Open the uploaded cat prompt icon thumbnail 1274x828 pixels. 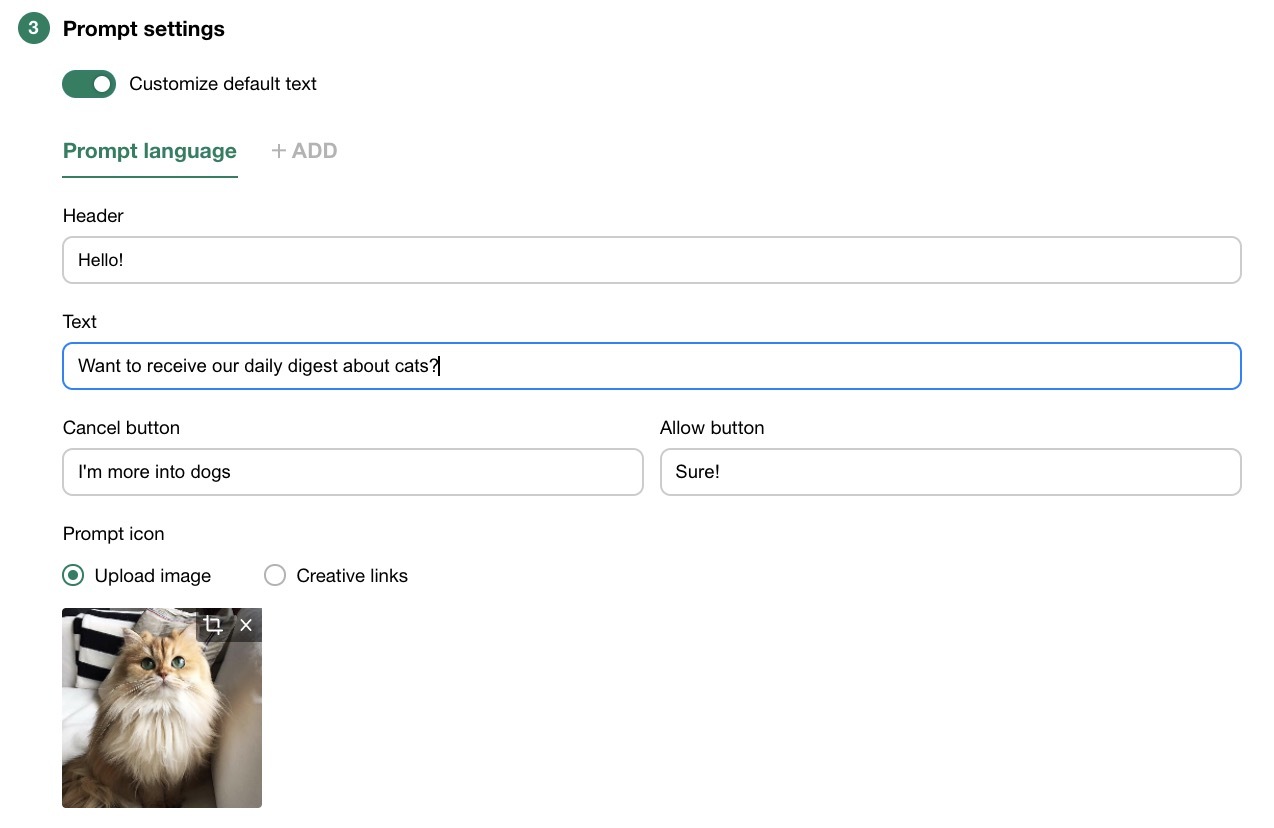162,708
